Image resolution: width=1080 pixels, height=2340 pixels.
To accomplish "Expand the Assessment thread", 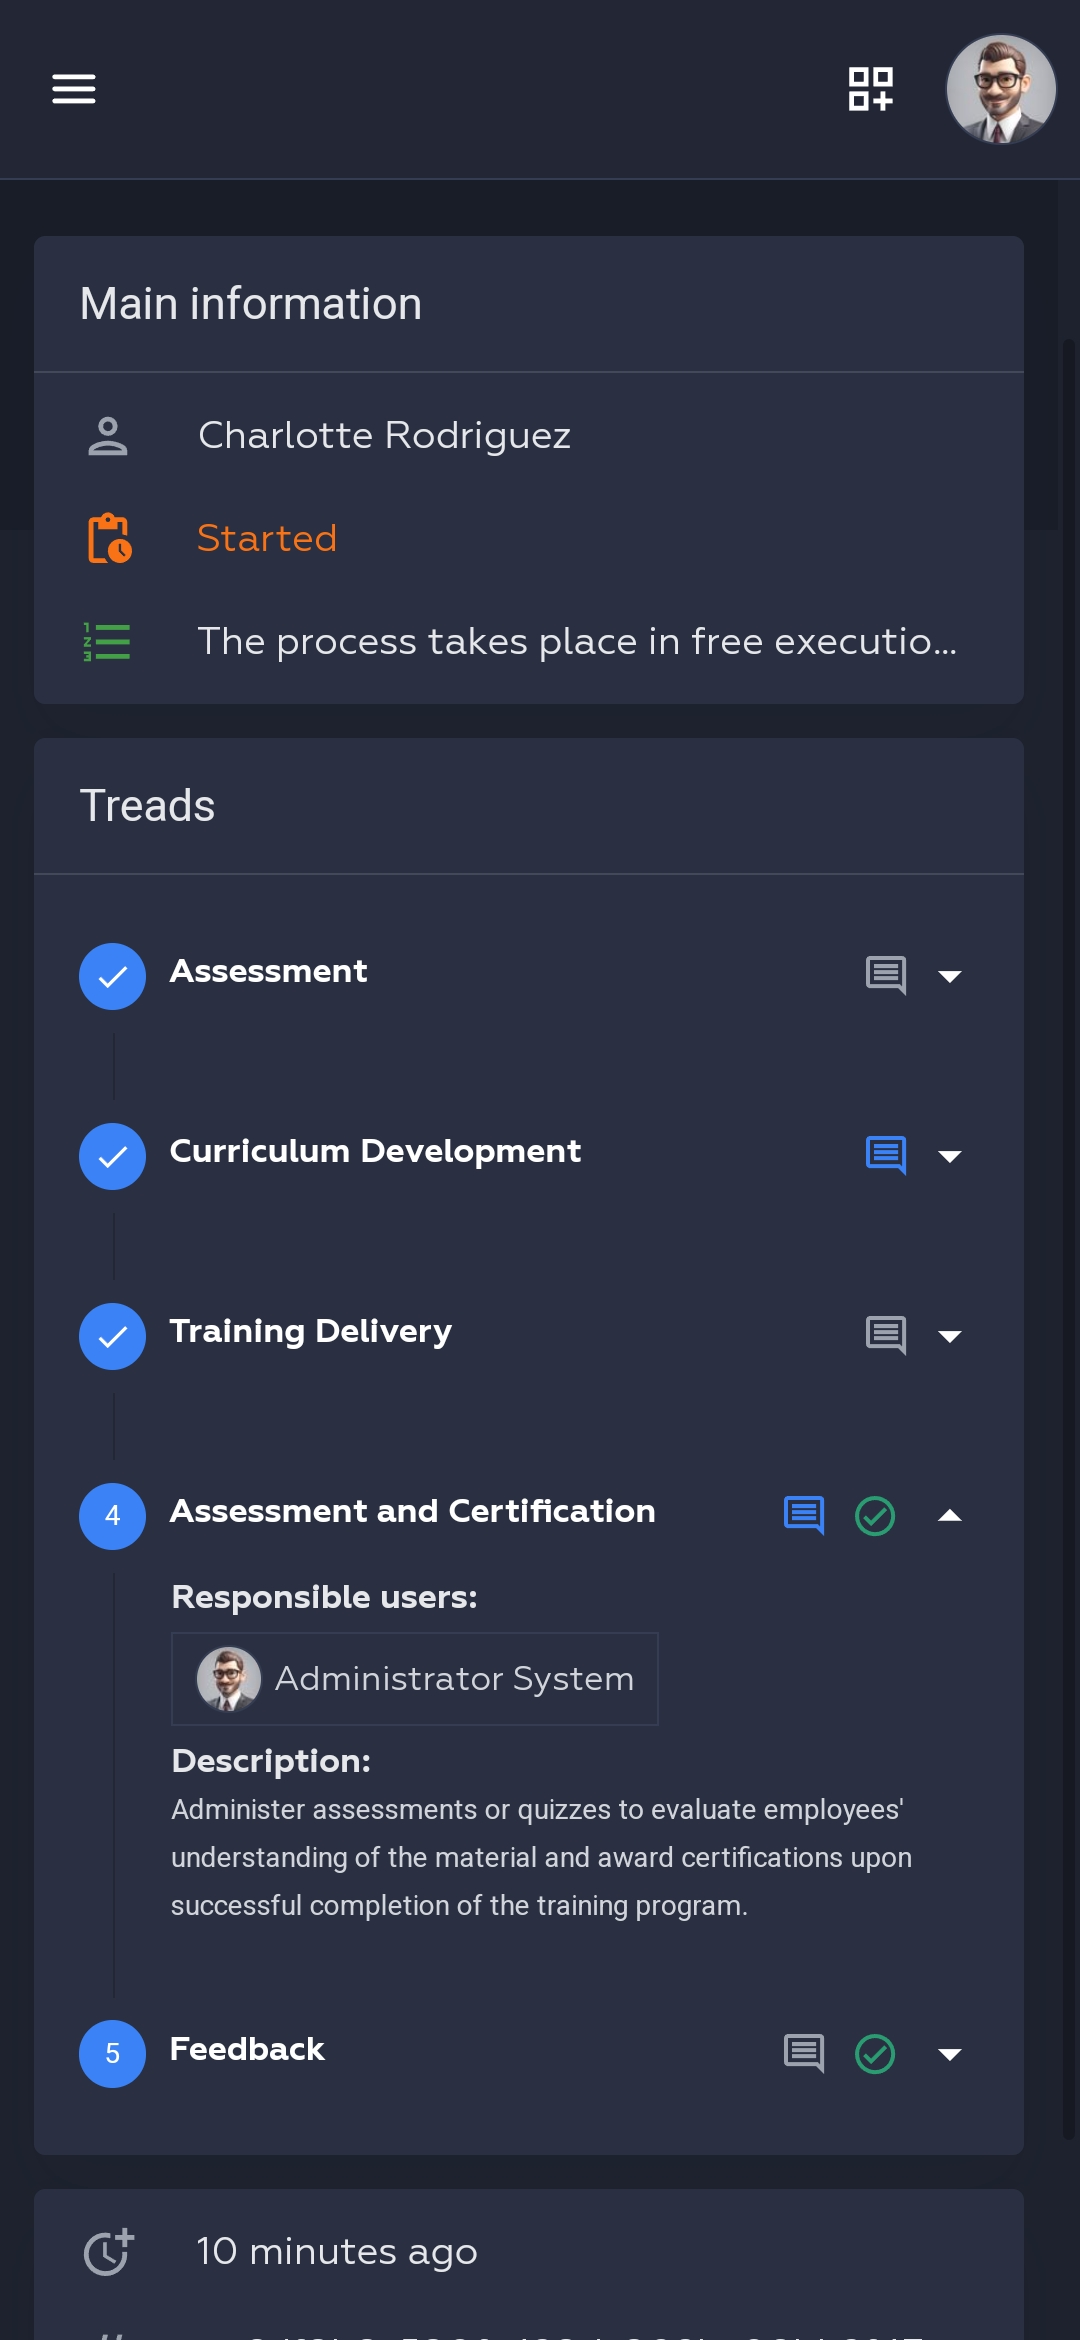I will coord(950,976).
